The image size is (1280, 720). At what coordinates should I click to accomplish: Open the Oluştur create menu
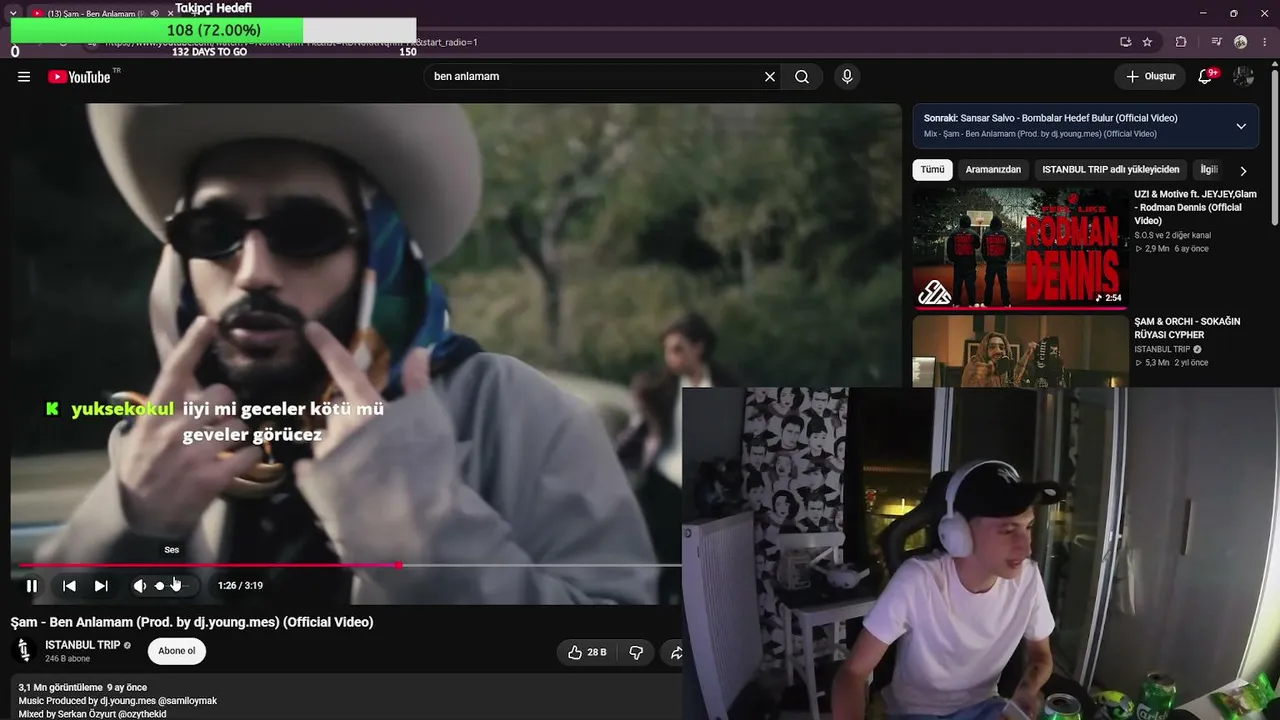1150,77
